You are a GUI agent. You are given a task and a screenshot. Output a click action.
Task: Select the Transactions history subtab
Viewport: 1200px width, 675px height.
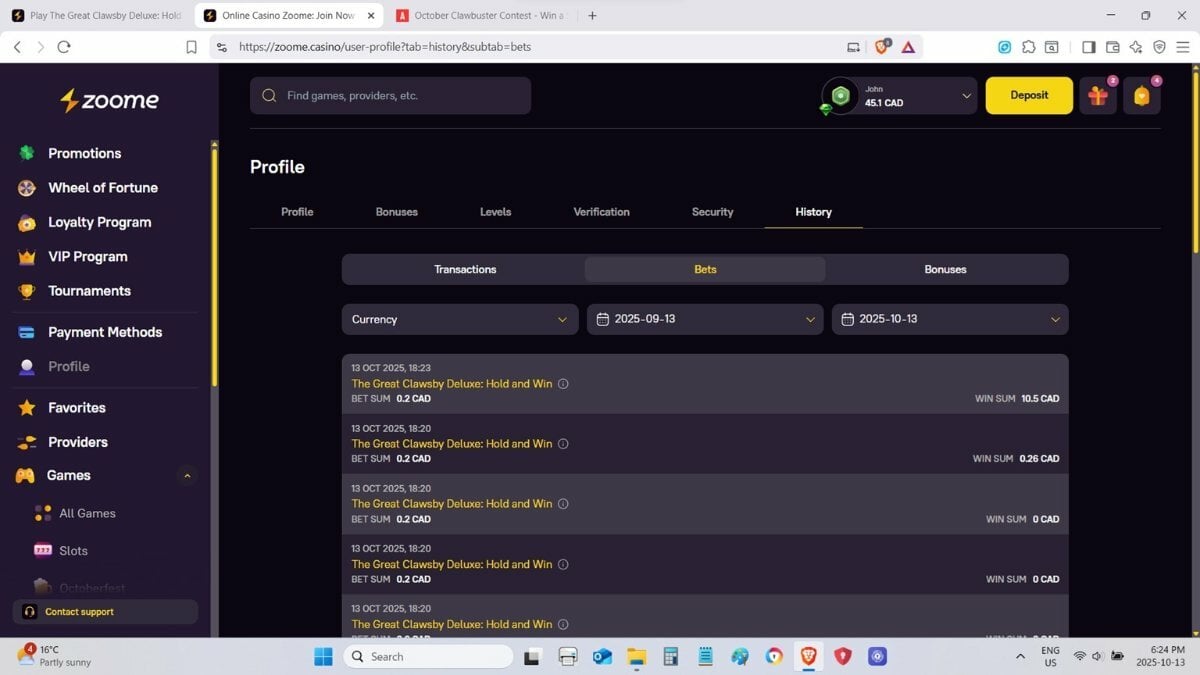pyautogui.click(x=465, y=269)
